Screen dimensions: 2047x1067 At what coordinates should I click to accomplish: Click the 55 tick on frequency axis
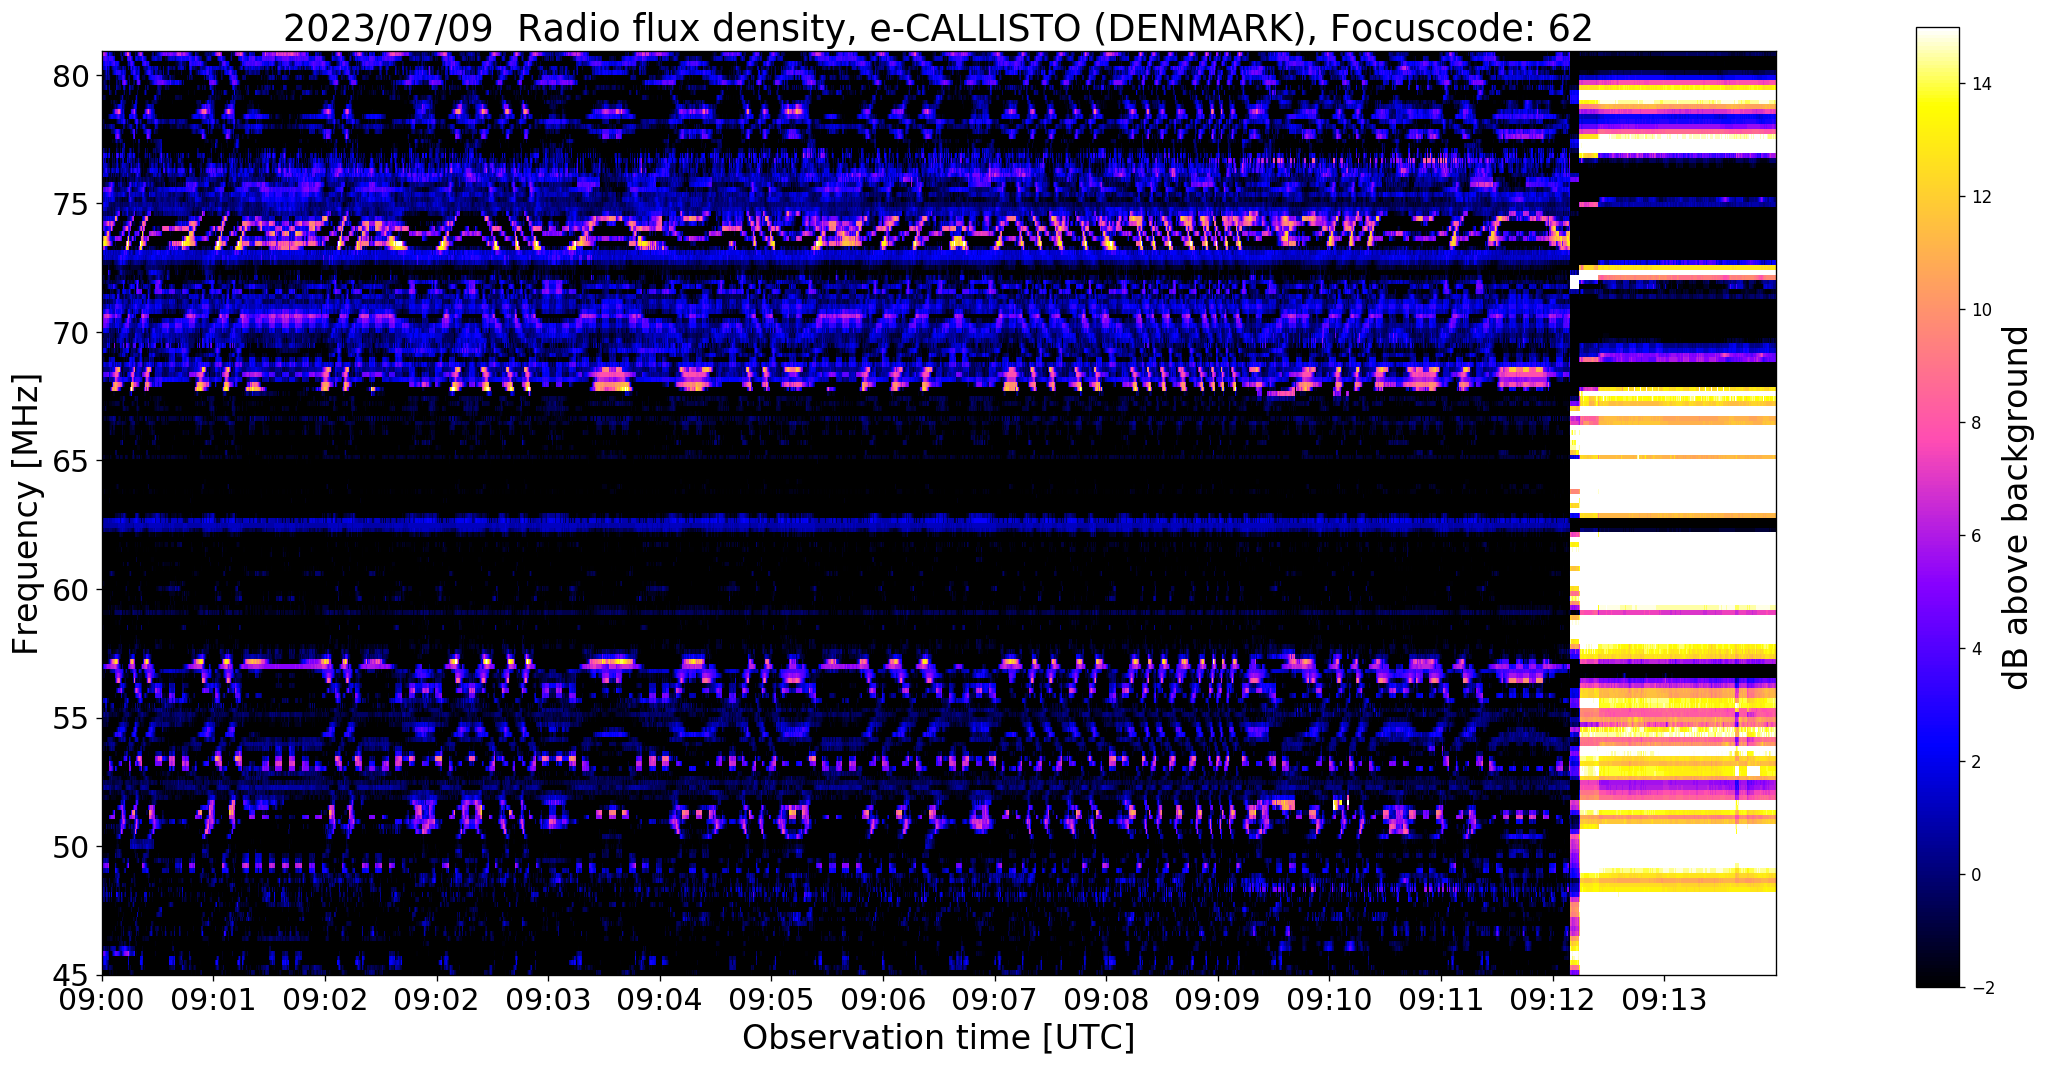tap(73, 719)
